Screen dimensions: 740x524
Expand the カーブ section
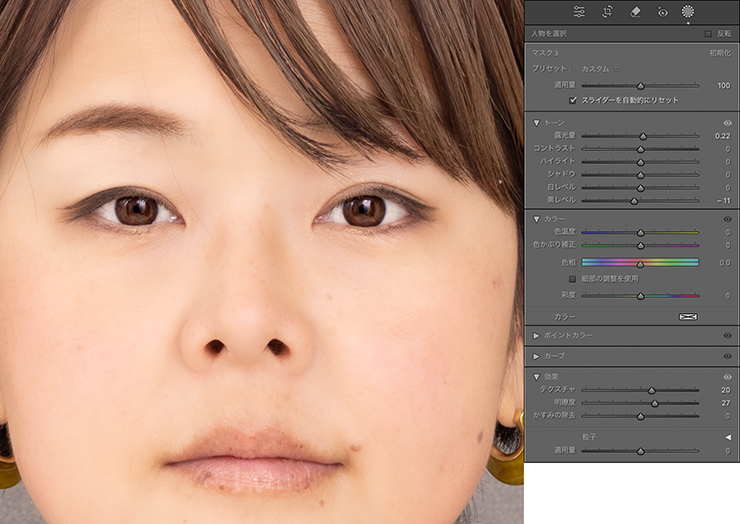tap(536, 356)
